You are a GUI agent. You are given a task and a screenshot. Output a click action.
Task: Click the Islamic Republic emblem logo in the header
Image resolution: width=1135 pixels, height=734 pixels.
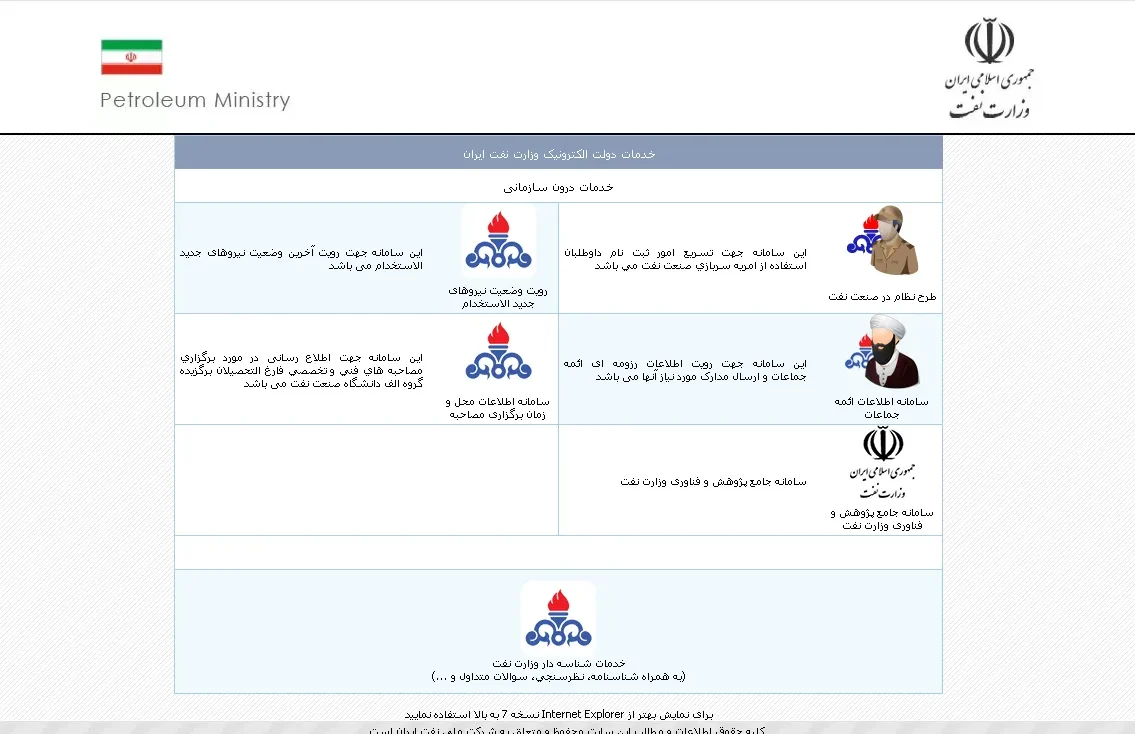click(x=989, y=68)
